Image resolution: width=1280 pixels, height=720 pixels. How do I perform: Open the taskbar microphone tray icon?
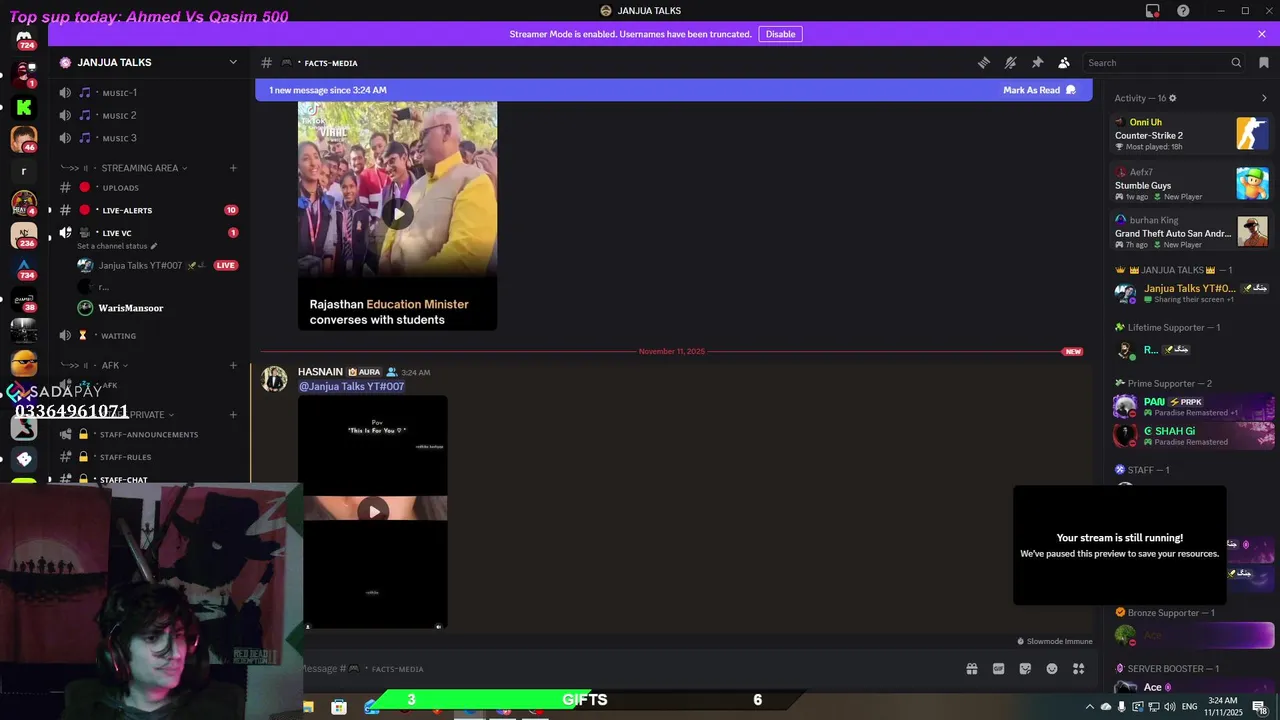pyautogui.click(x=1121, y=706)
